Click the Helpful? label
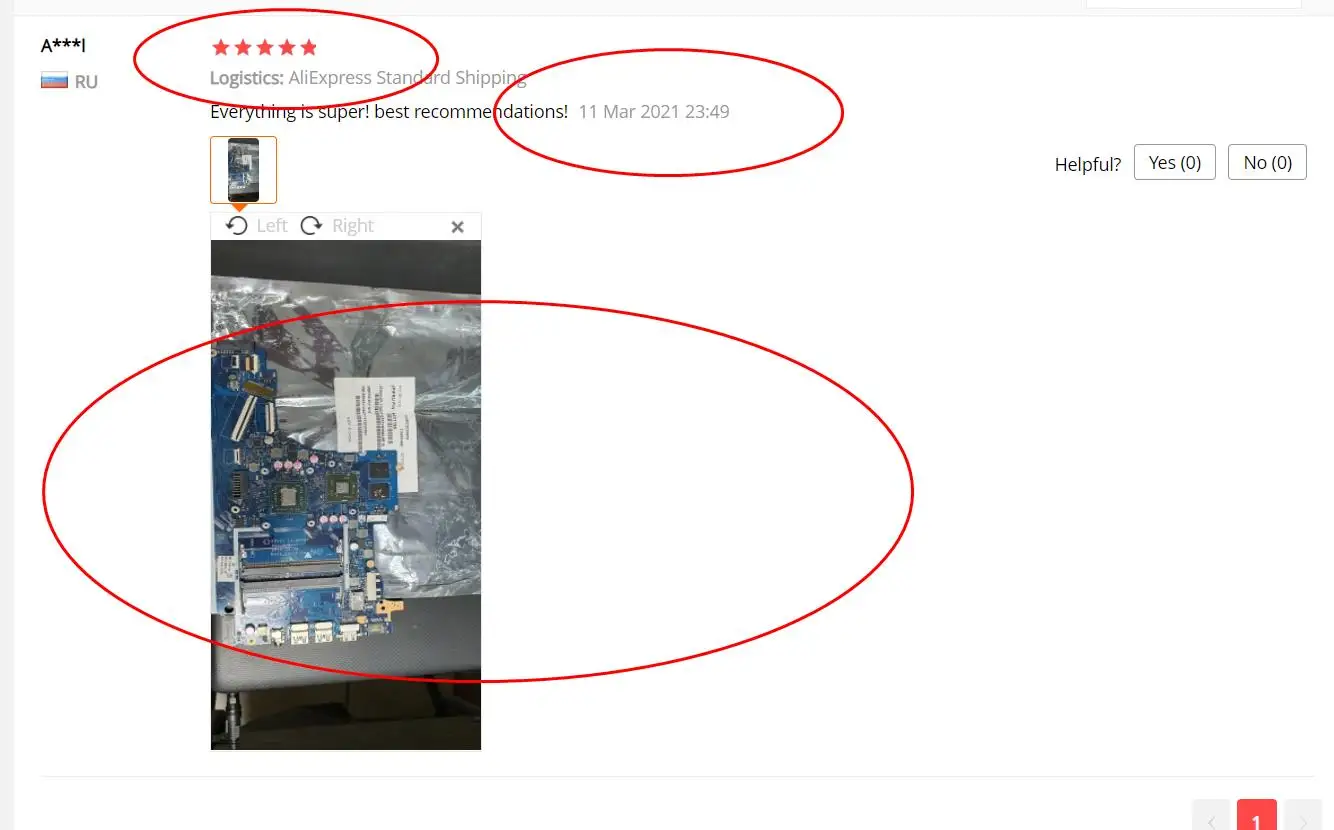 coord(1088,164)
